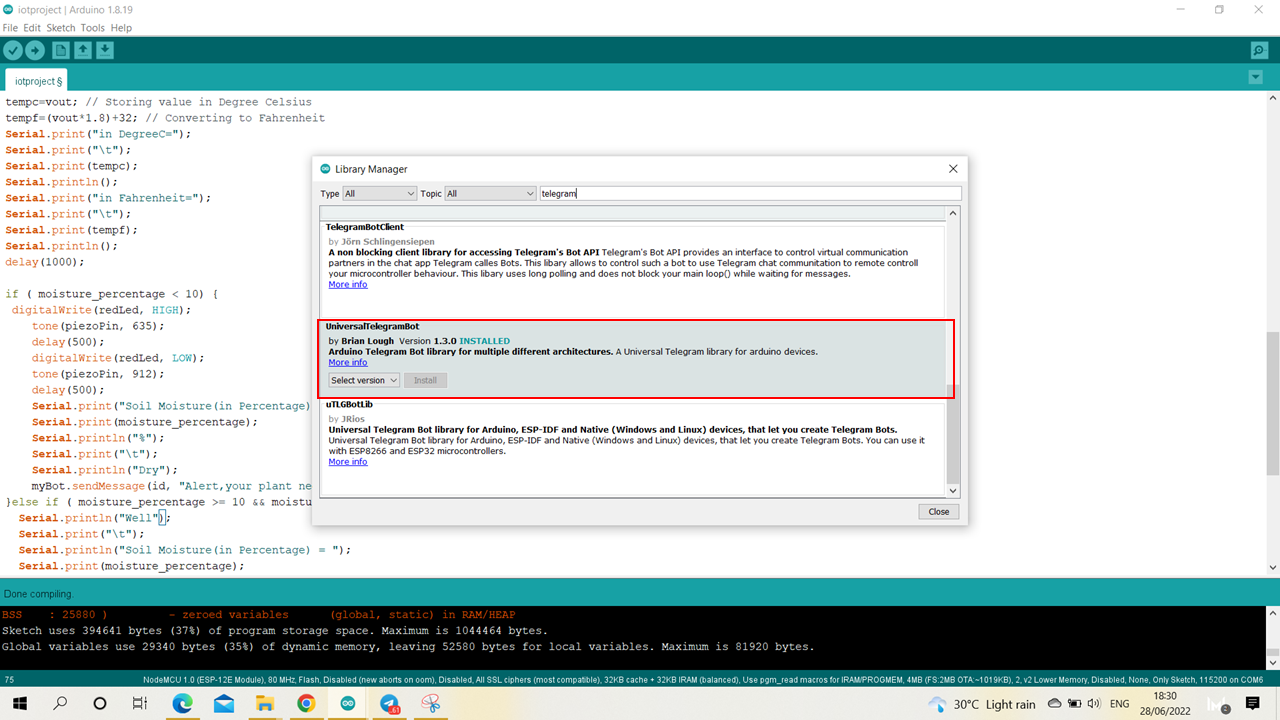1280x720 pixels.
Task: Open the taskbar clock and calendar
Action: tap(1164, 704)
